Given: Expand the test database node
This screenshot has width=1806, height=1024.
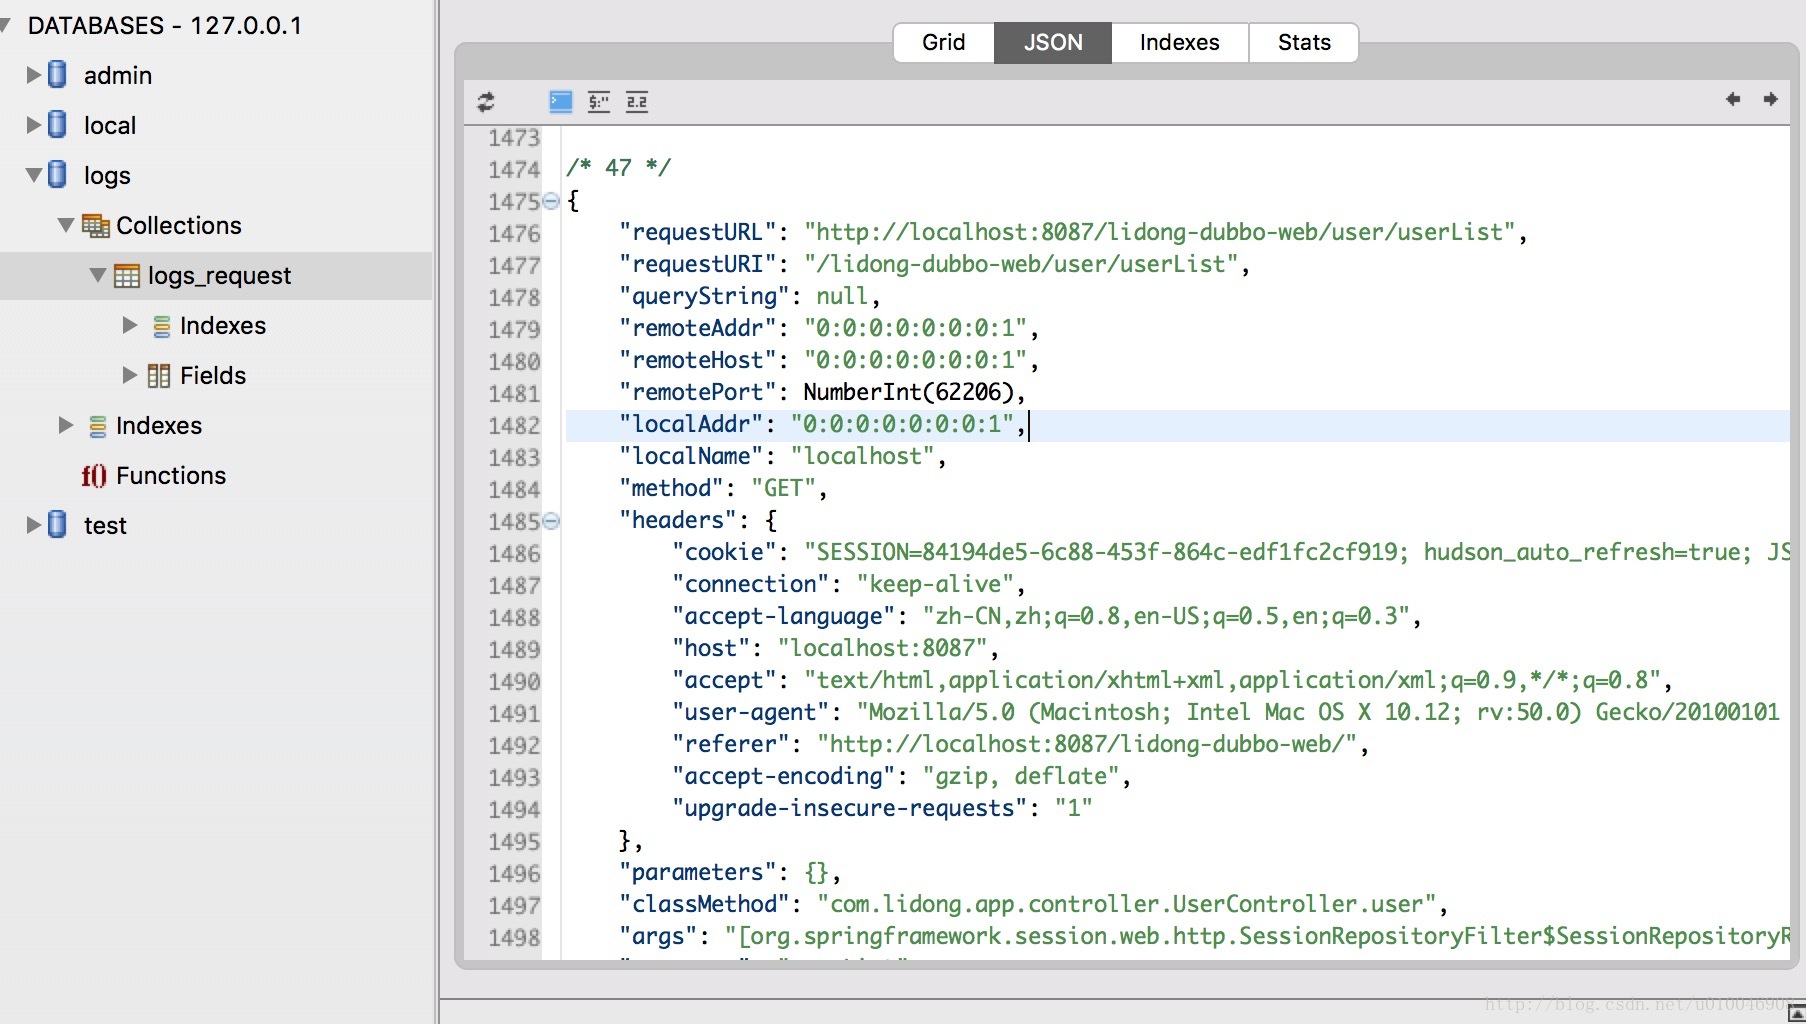Looking at the screenshot, I should 33,525.
